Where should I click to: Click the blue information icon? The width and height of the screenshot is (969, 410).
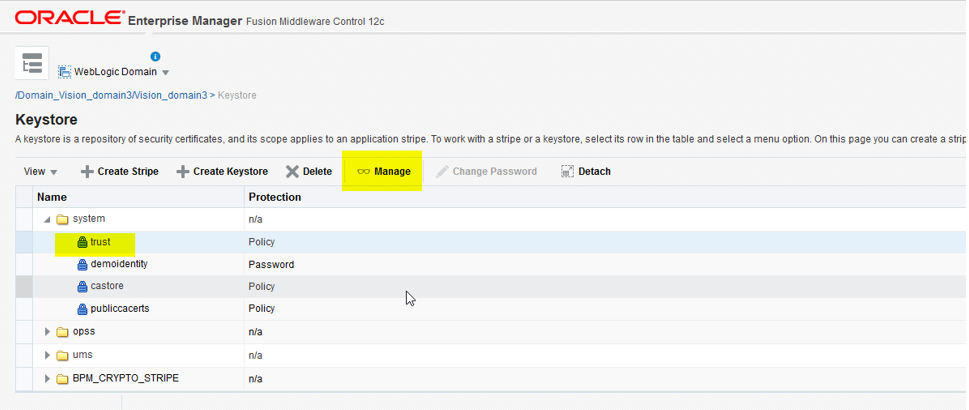pos(156,56)
